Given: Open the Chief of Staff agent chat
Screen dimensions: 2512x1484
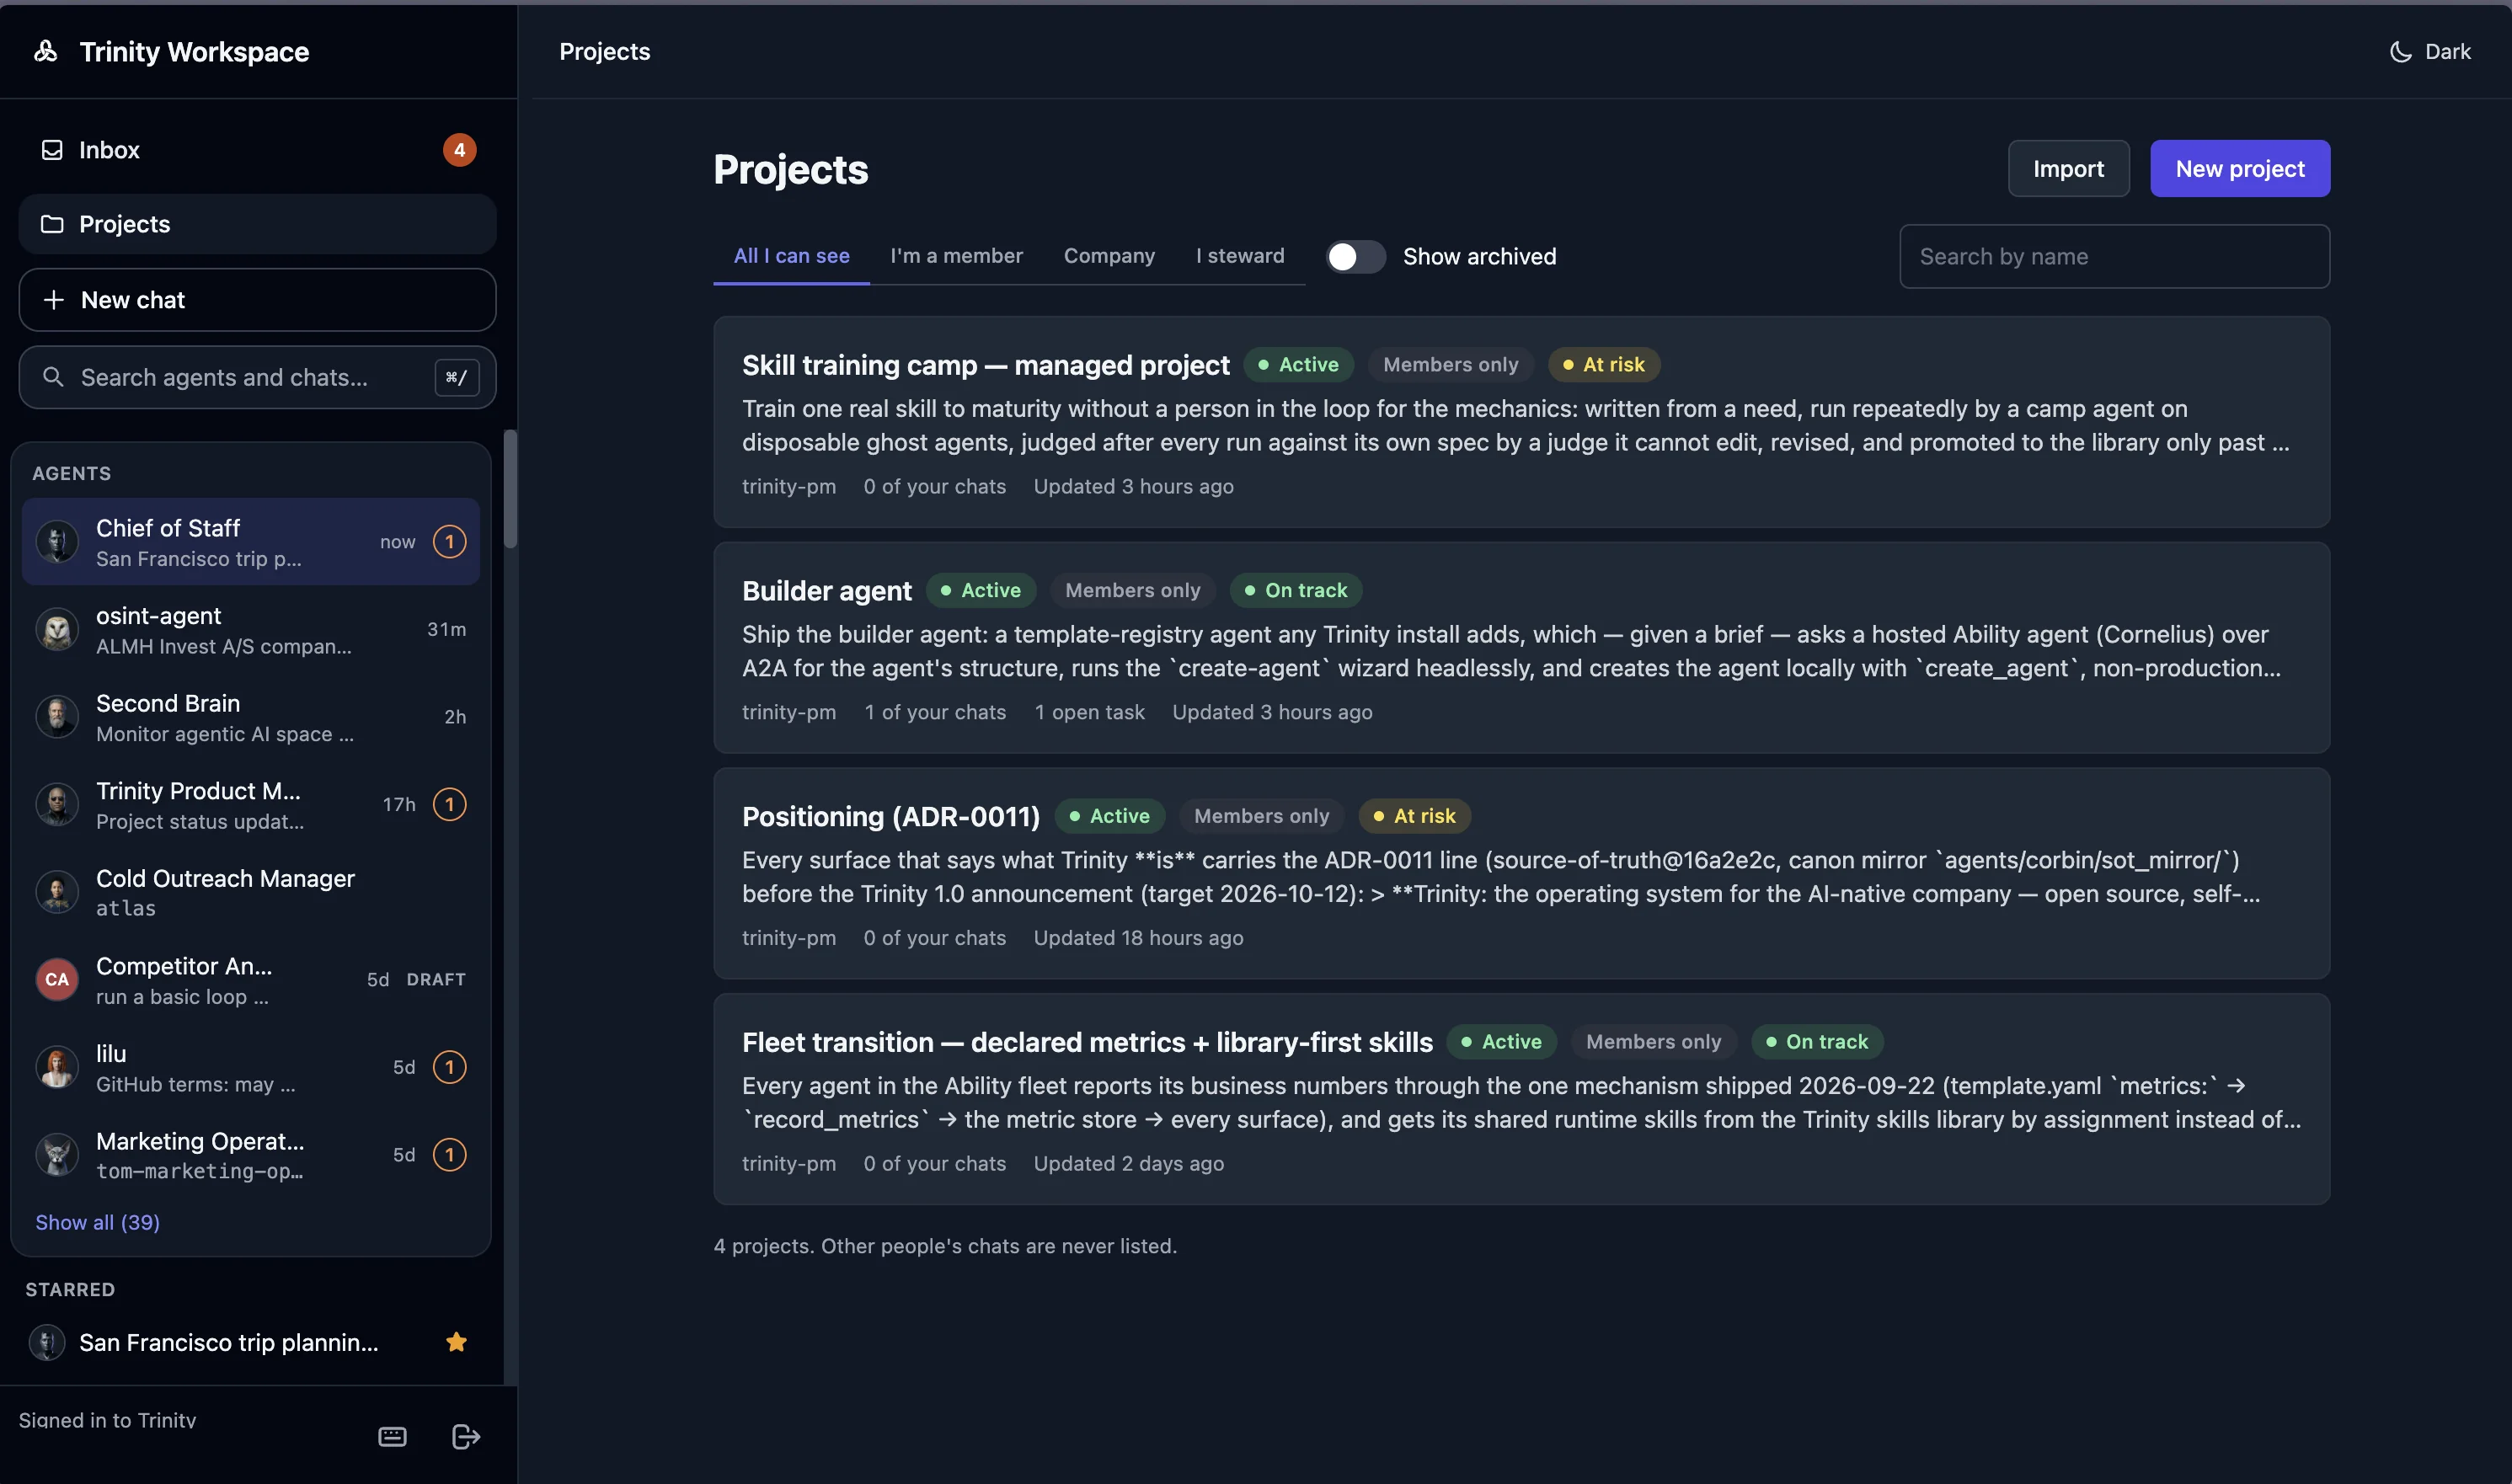Looking at the screenshot, I should pyautogui.click(x=250, y=542).
